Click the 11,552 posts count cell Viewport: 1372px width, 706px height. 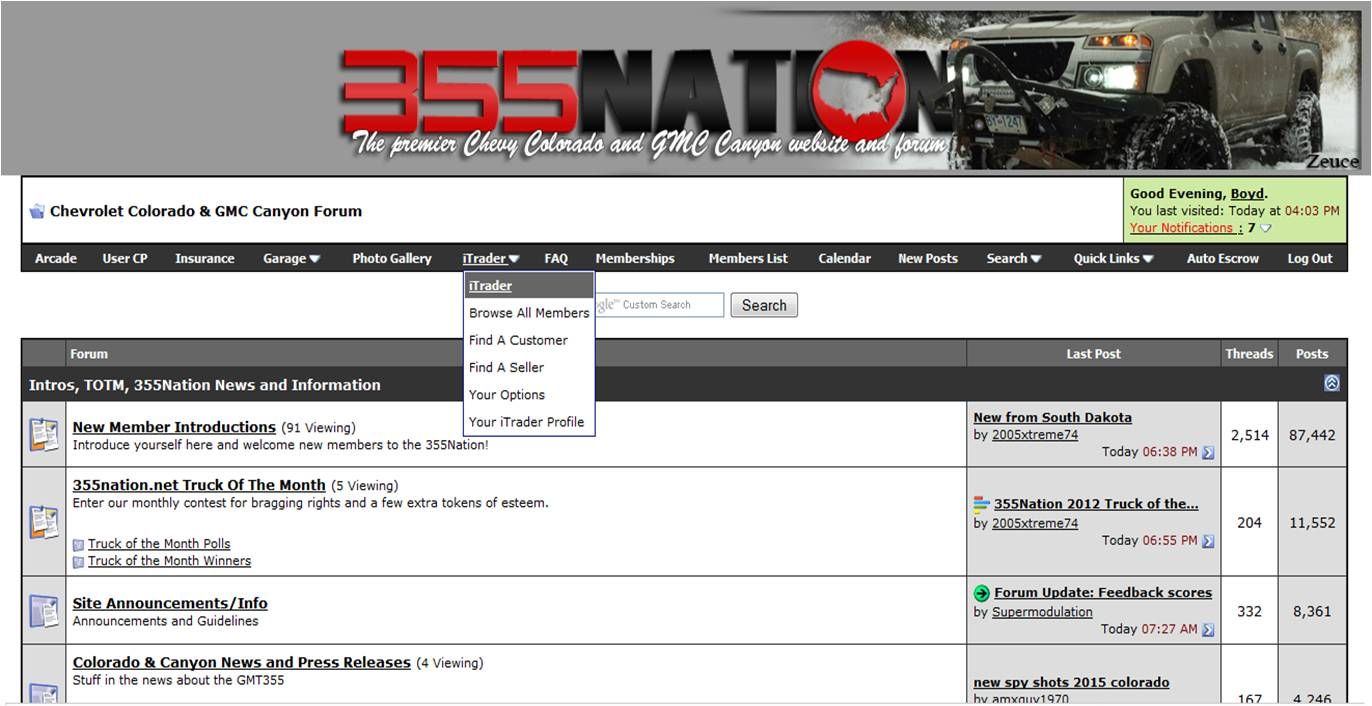(1312, 522)
